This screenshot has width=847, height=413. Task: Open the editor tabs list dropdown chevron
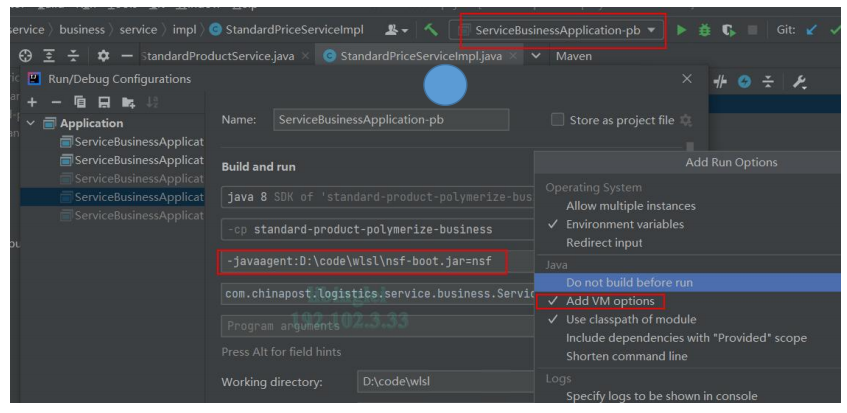click(x=535, y=56)
